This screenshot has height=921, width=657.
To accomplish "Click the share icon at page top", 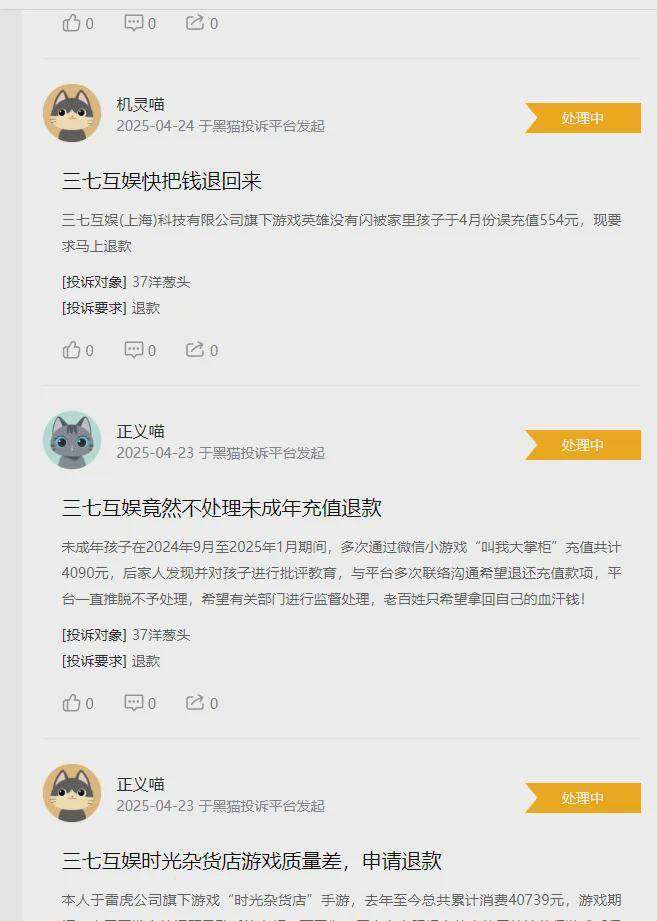I will coord(195,23).
